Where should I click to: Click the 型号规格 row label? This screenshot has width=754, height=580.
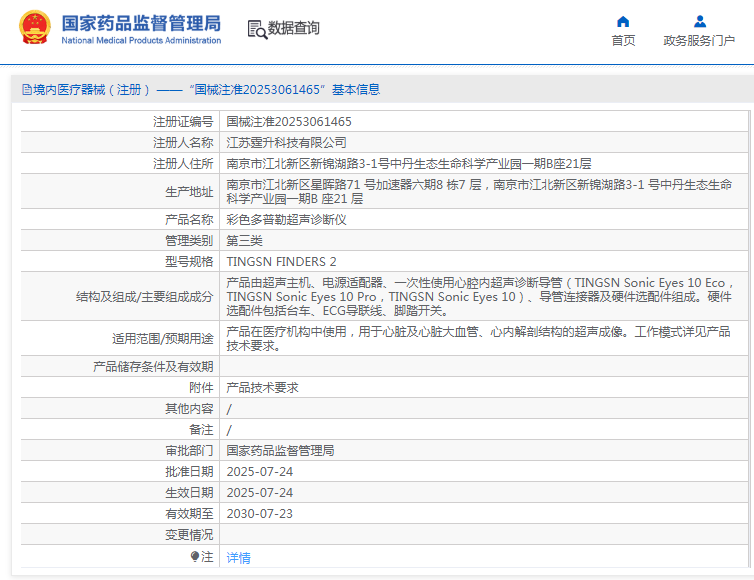[189, 262]
